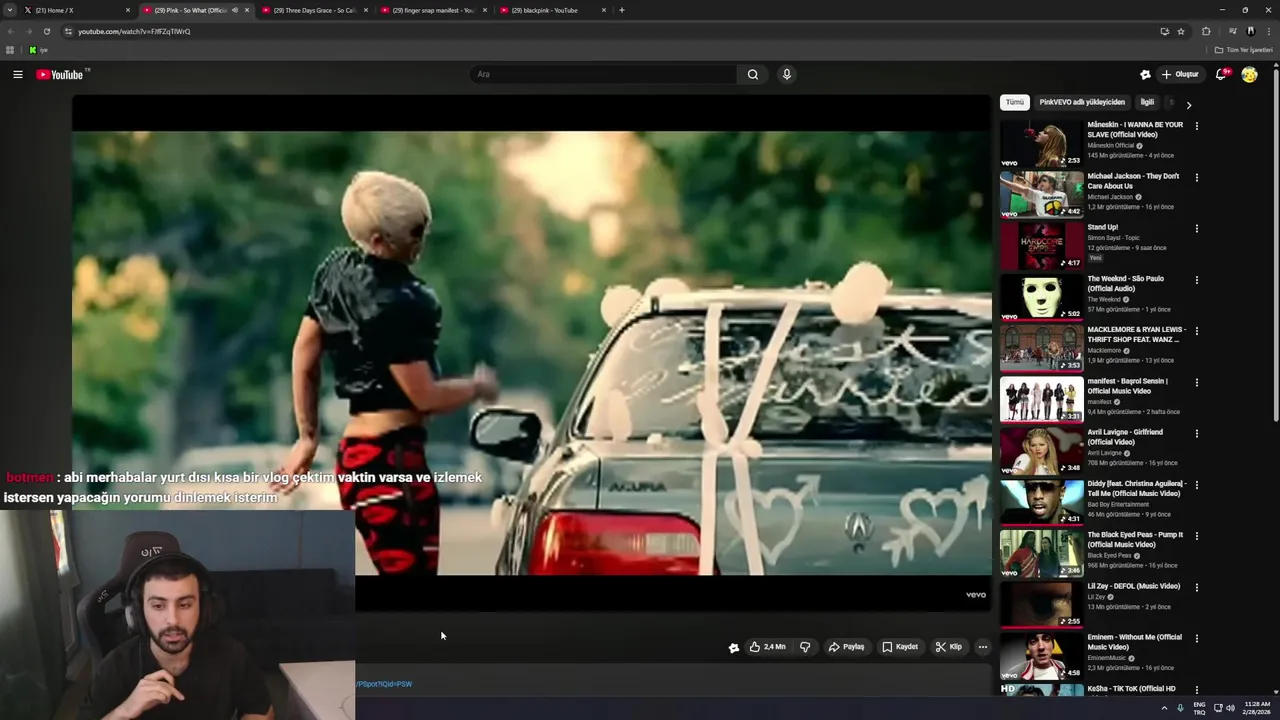This screenshot has width=1280, height=720.
Task: Show hidden system tray icons
Action: tap(1164, 708)
